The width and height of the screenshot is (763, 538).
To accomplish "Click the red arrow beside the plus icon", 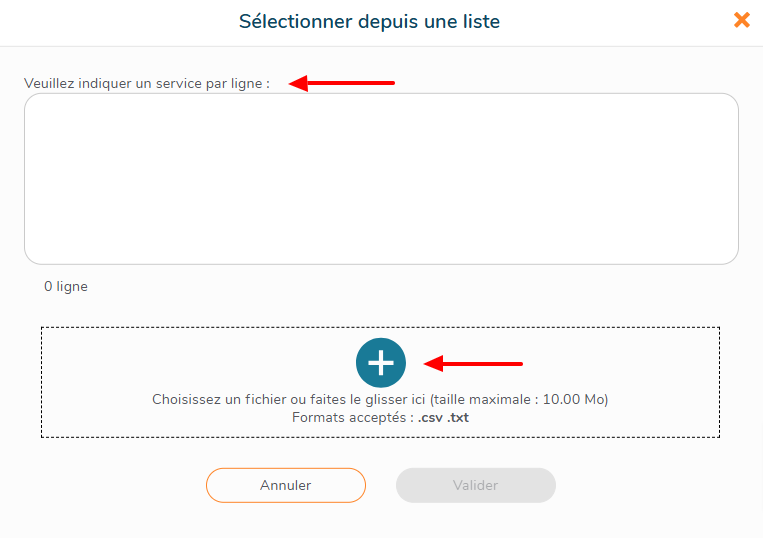I will [474, 363].
